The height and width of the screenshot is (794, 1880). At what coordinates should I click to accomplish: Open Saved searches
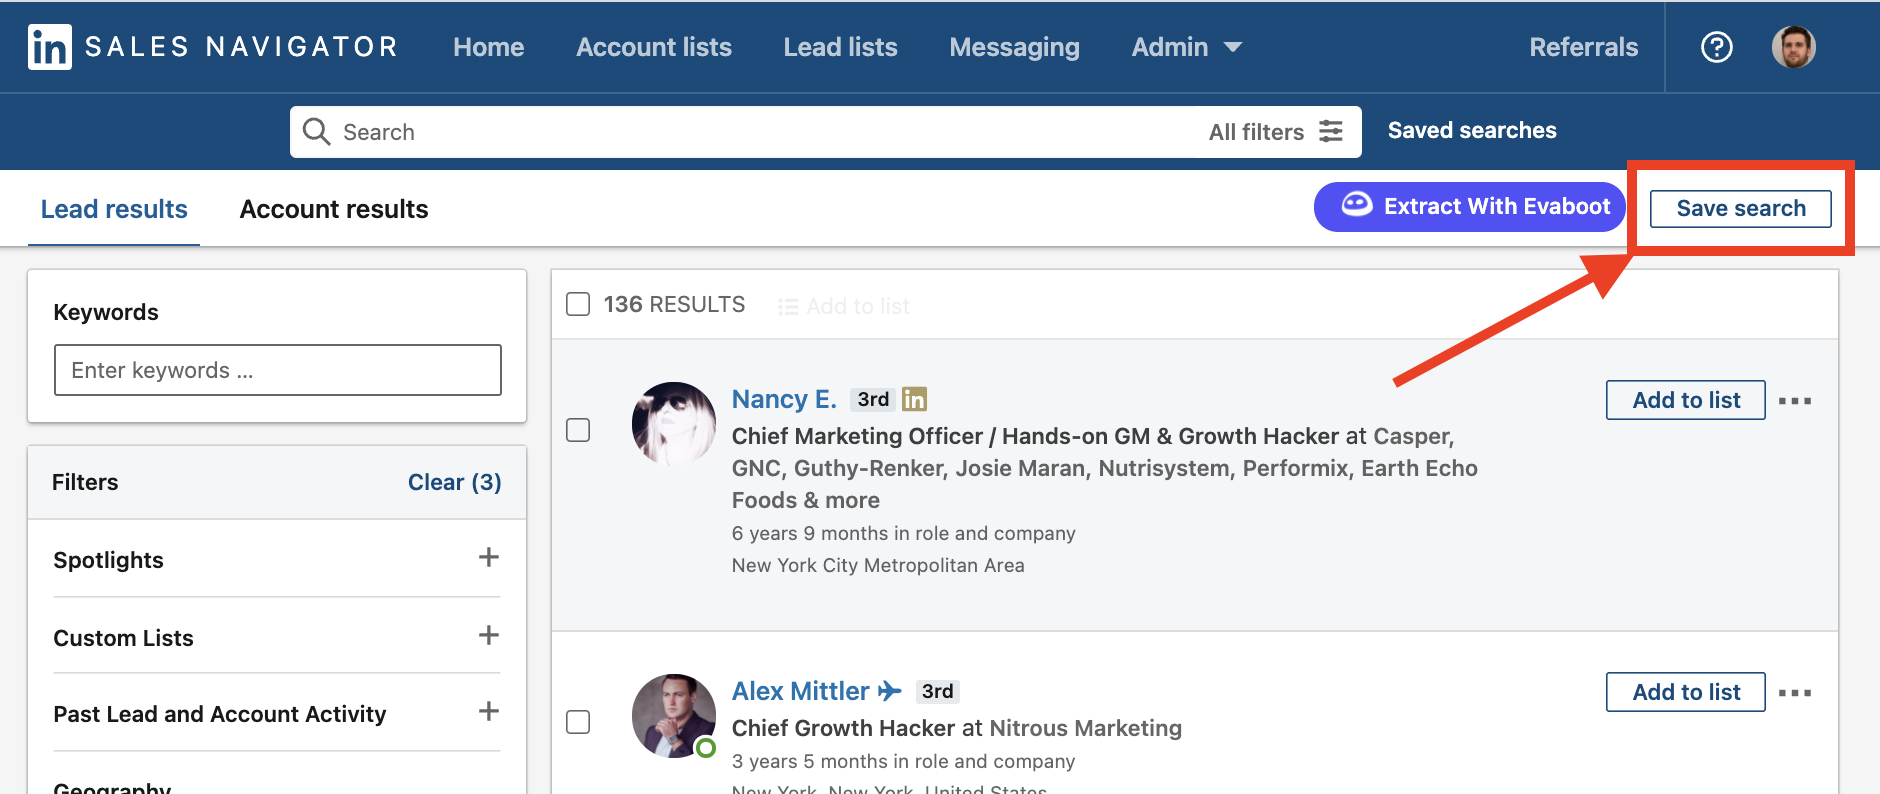coord(1472,130)
